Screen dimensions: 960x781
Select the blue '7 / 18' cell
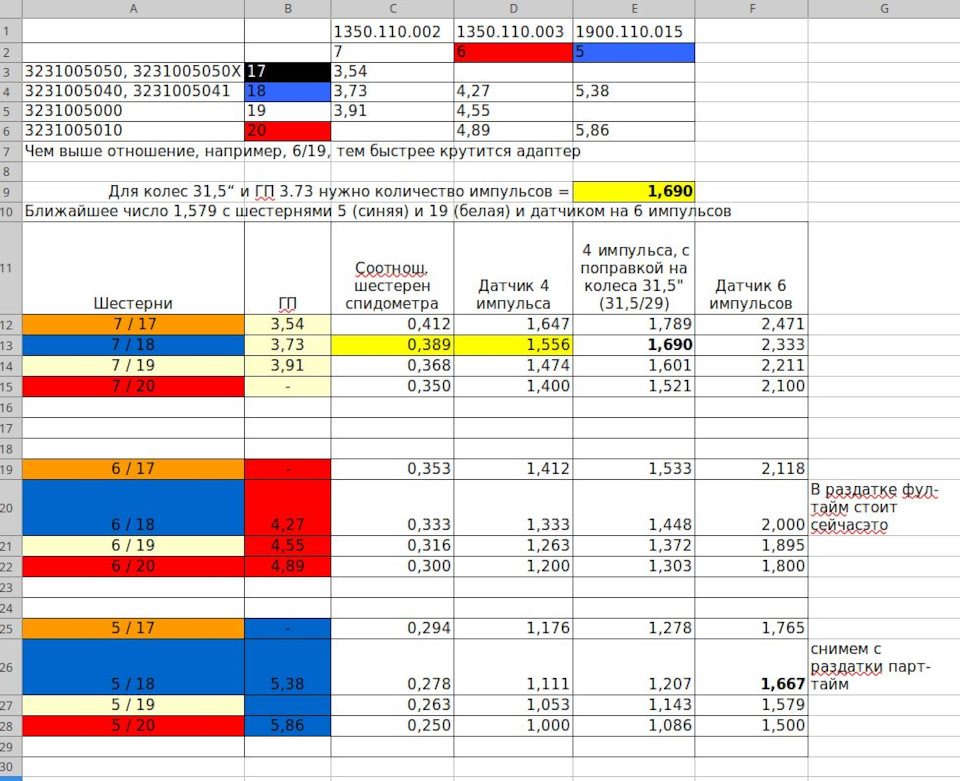[133, 345]
